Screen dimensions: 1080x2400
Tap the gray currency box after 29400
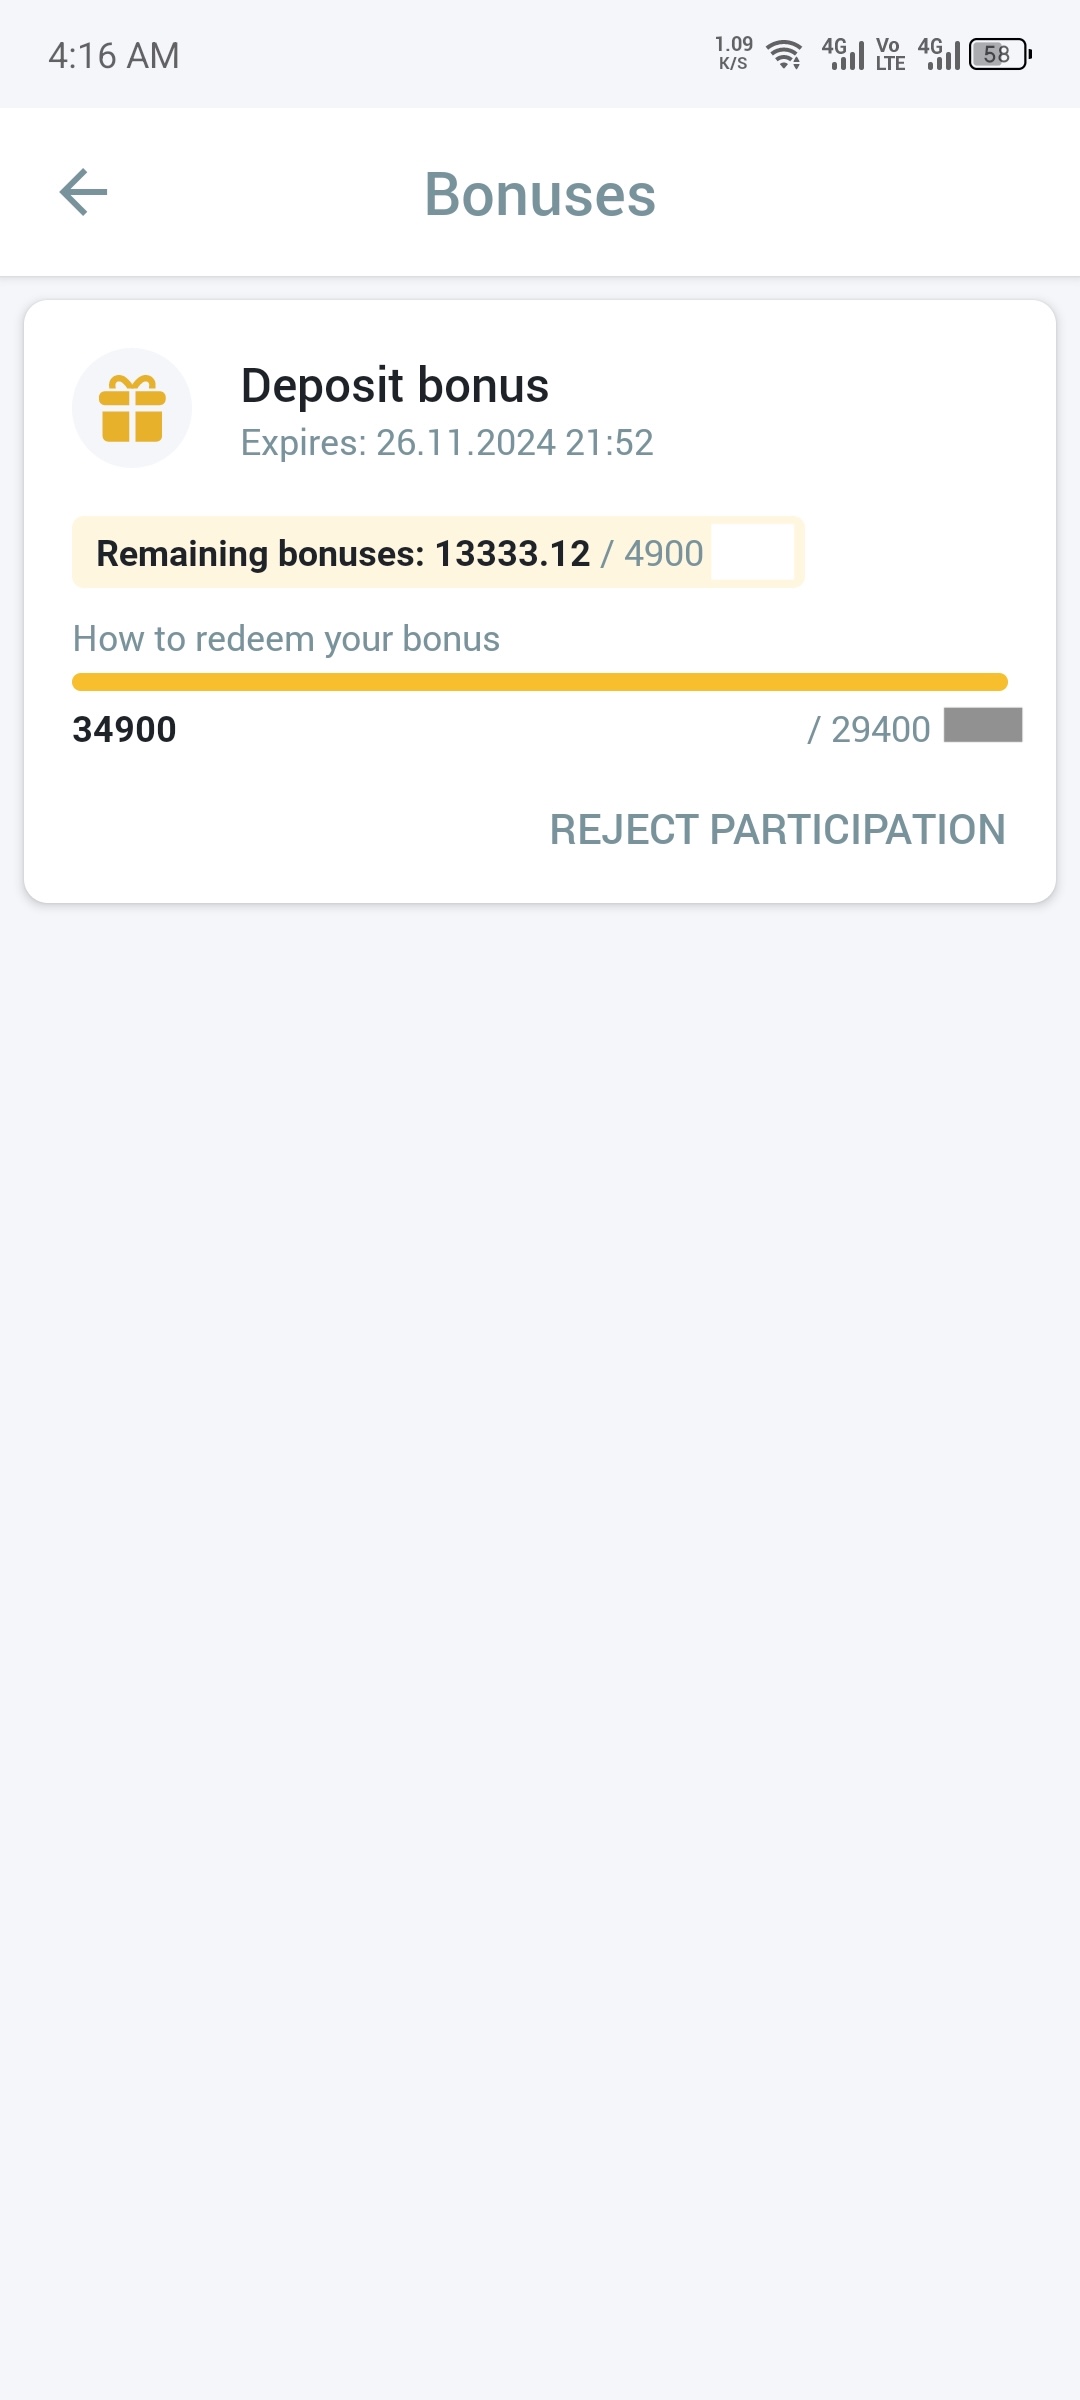(983, 725)
